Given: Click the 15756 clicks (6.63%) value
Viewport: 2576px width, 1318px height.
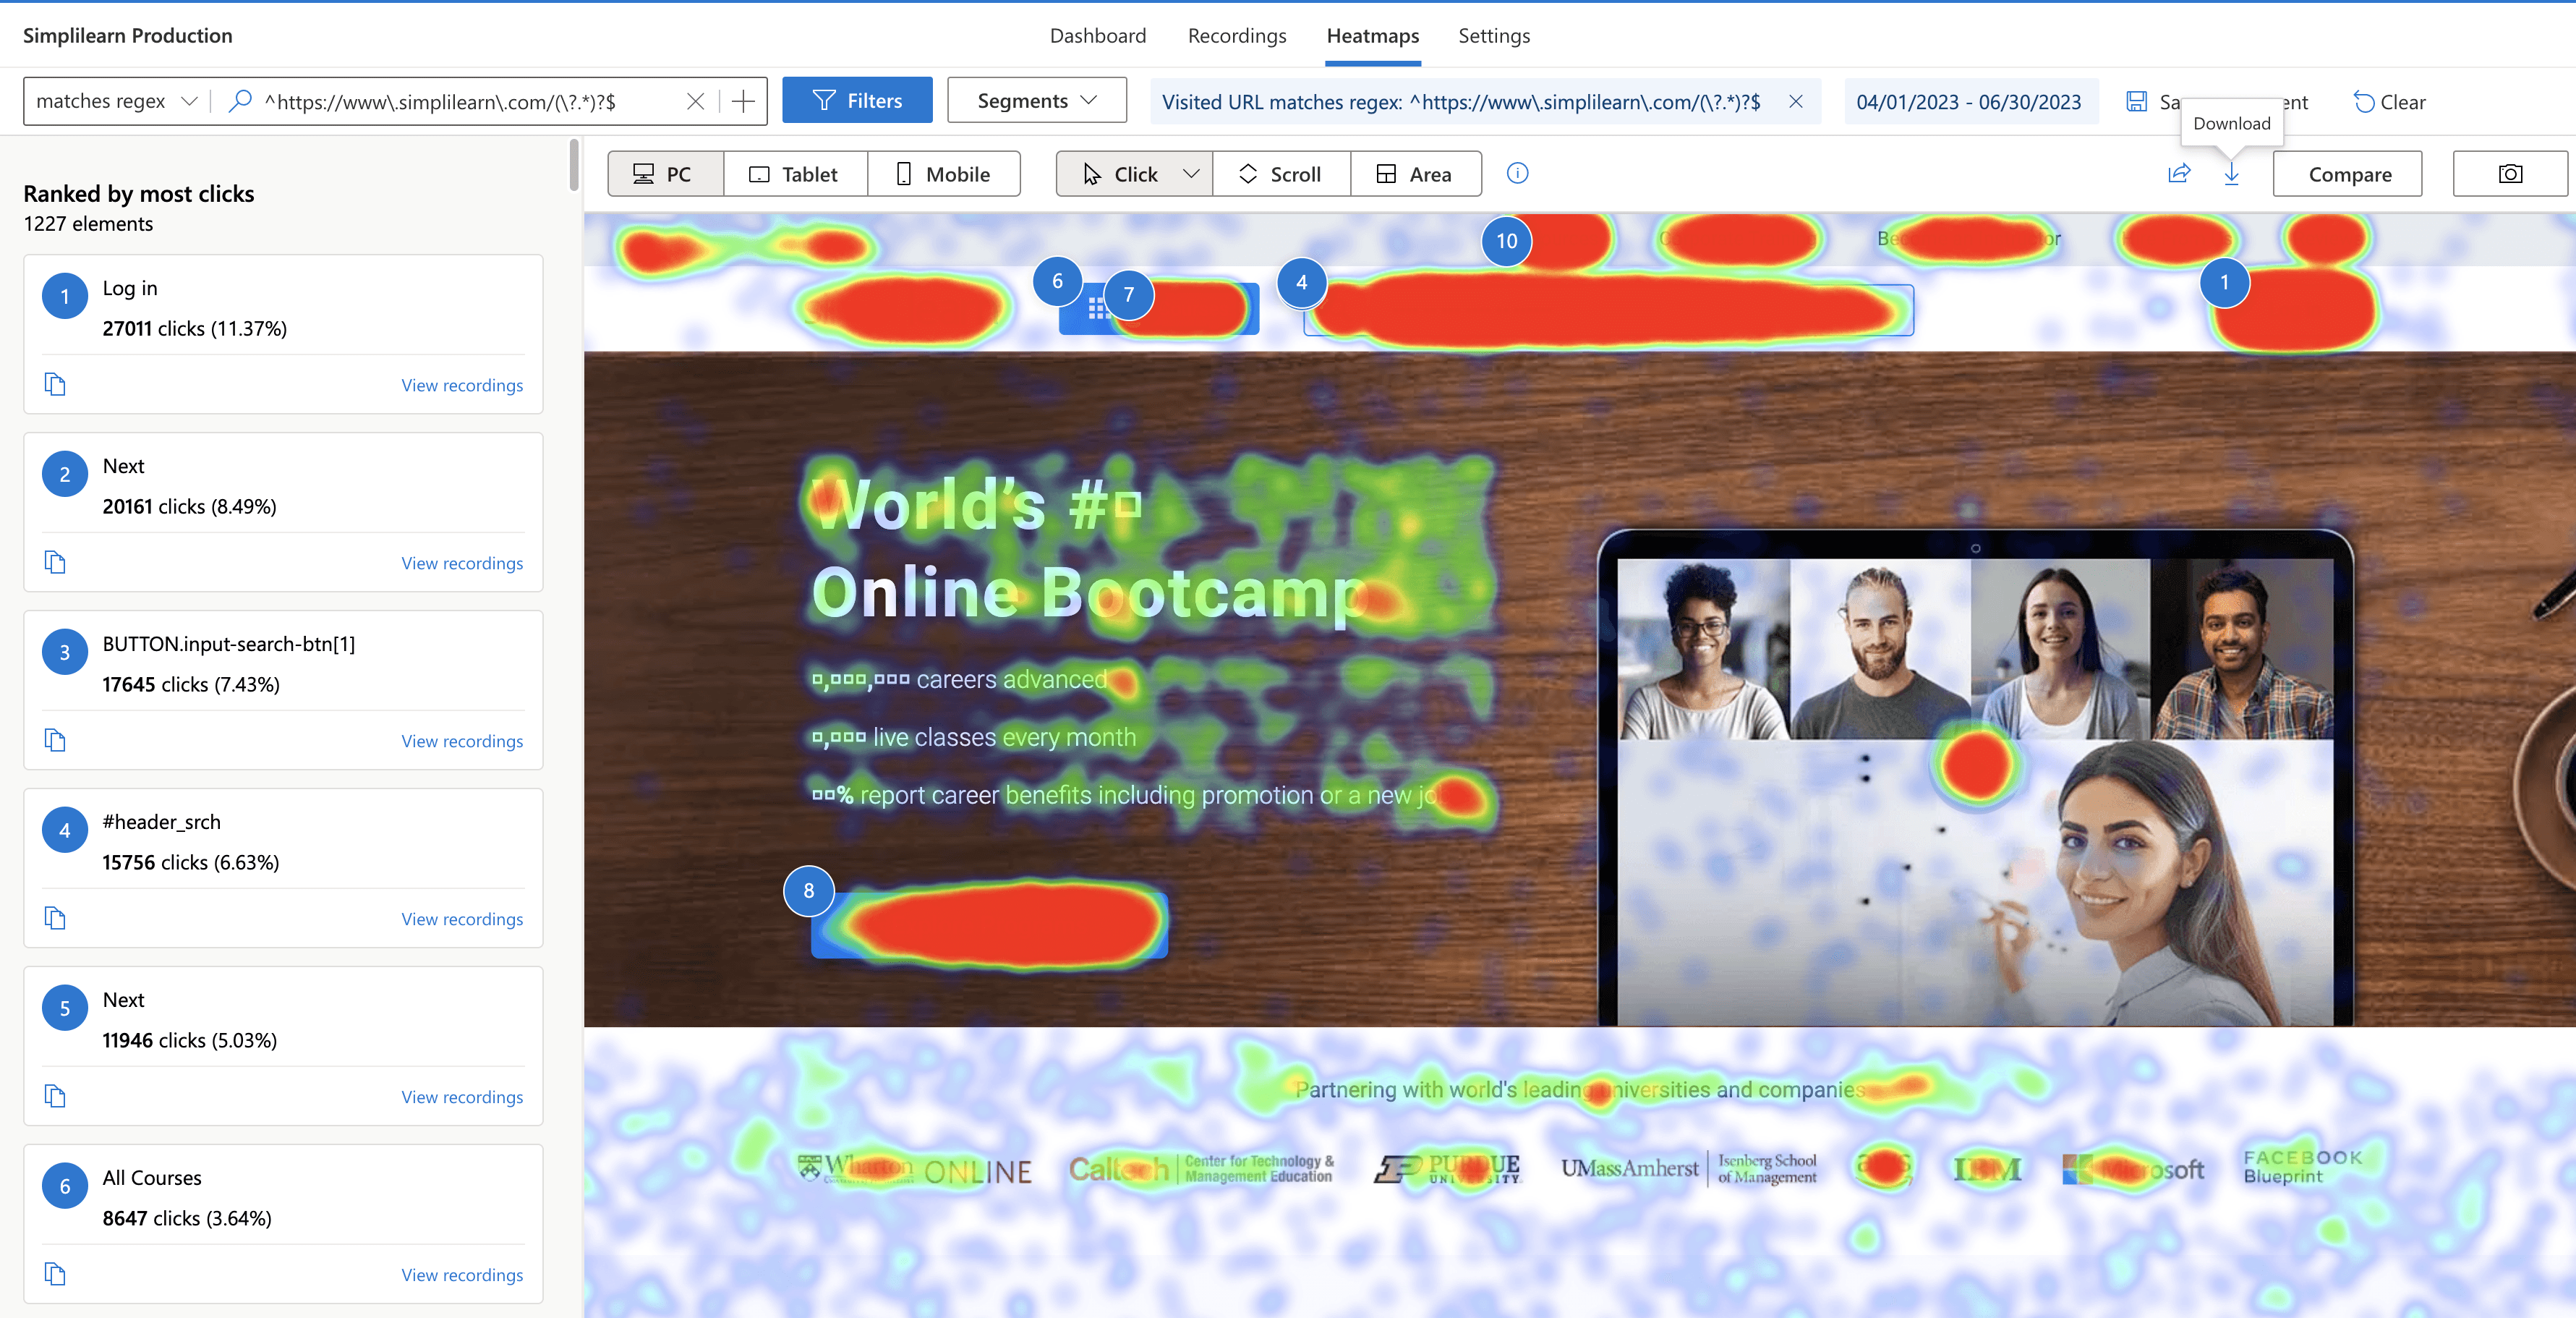Looking at the screenshot, I should pos(191,863).
